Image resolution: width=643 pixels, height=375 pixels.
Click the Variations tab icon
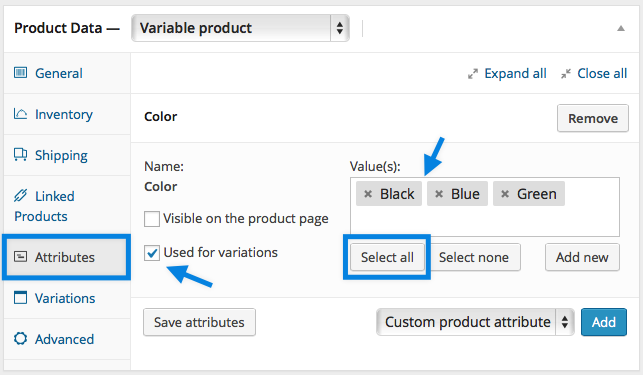coord(20,297)
